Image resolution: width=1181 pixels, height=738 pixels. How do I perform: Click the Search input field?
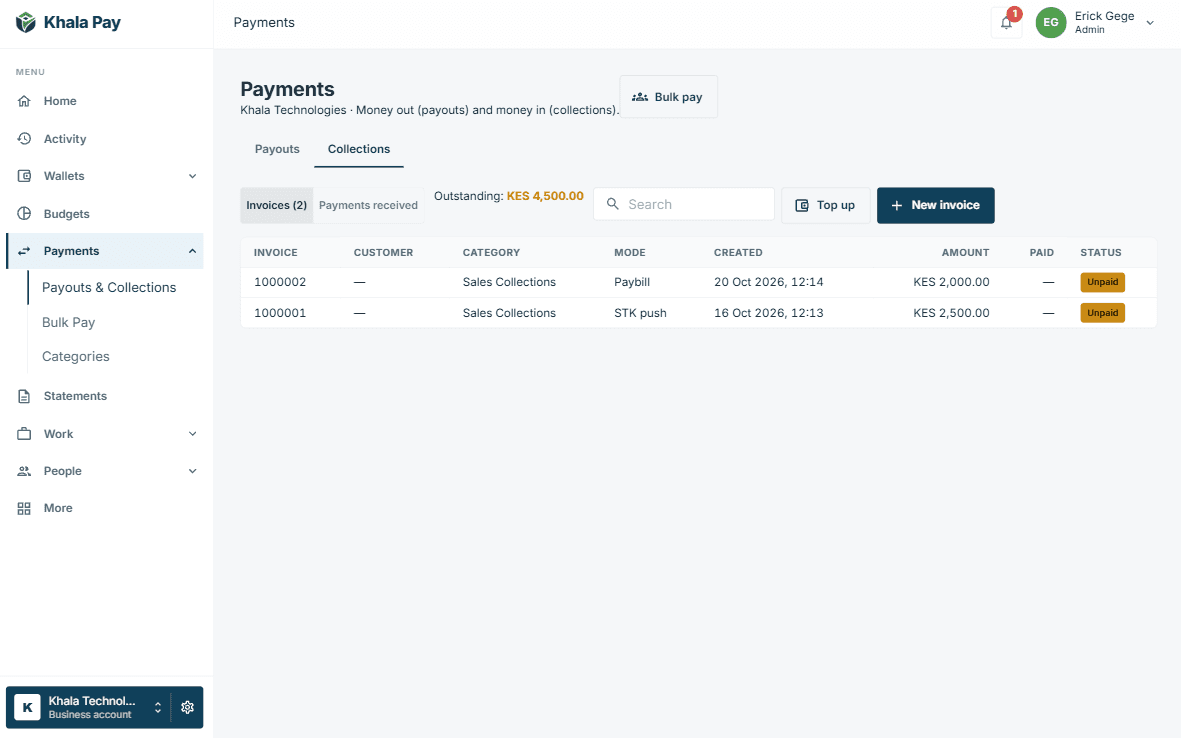click(684, 204)
